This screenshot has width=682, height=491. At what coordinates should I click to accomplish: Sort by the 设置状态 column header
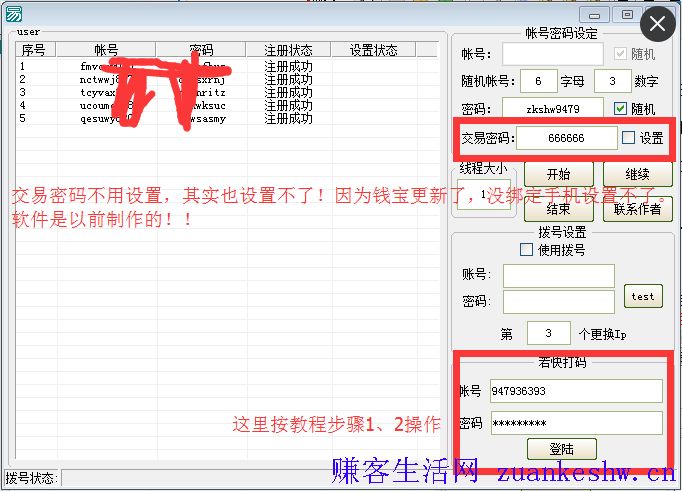tap(374, 50)
